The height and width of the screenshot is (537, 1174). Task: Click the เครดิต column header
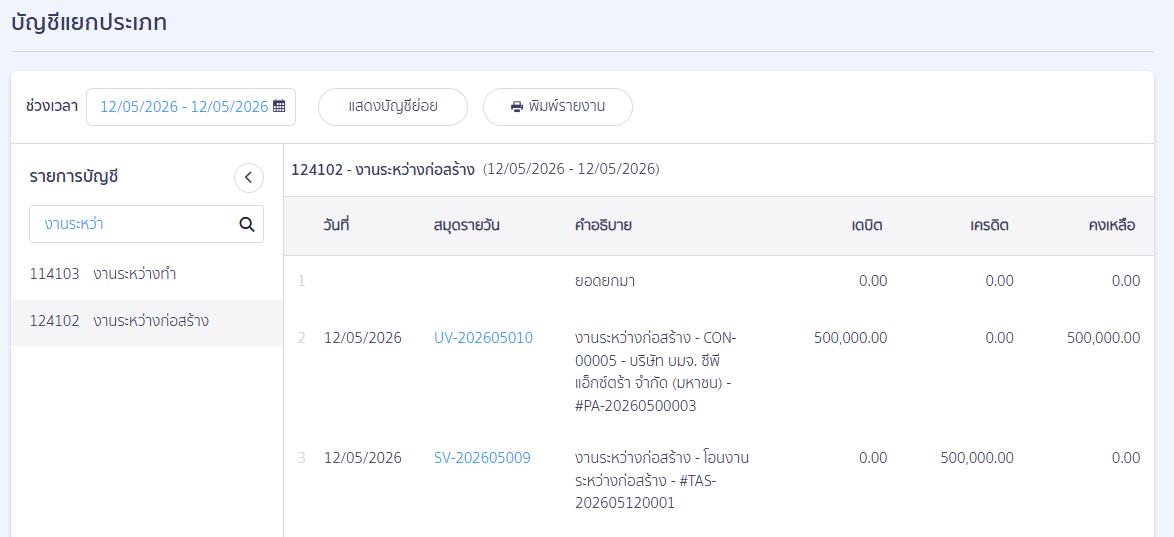point(989,225)
